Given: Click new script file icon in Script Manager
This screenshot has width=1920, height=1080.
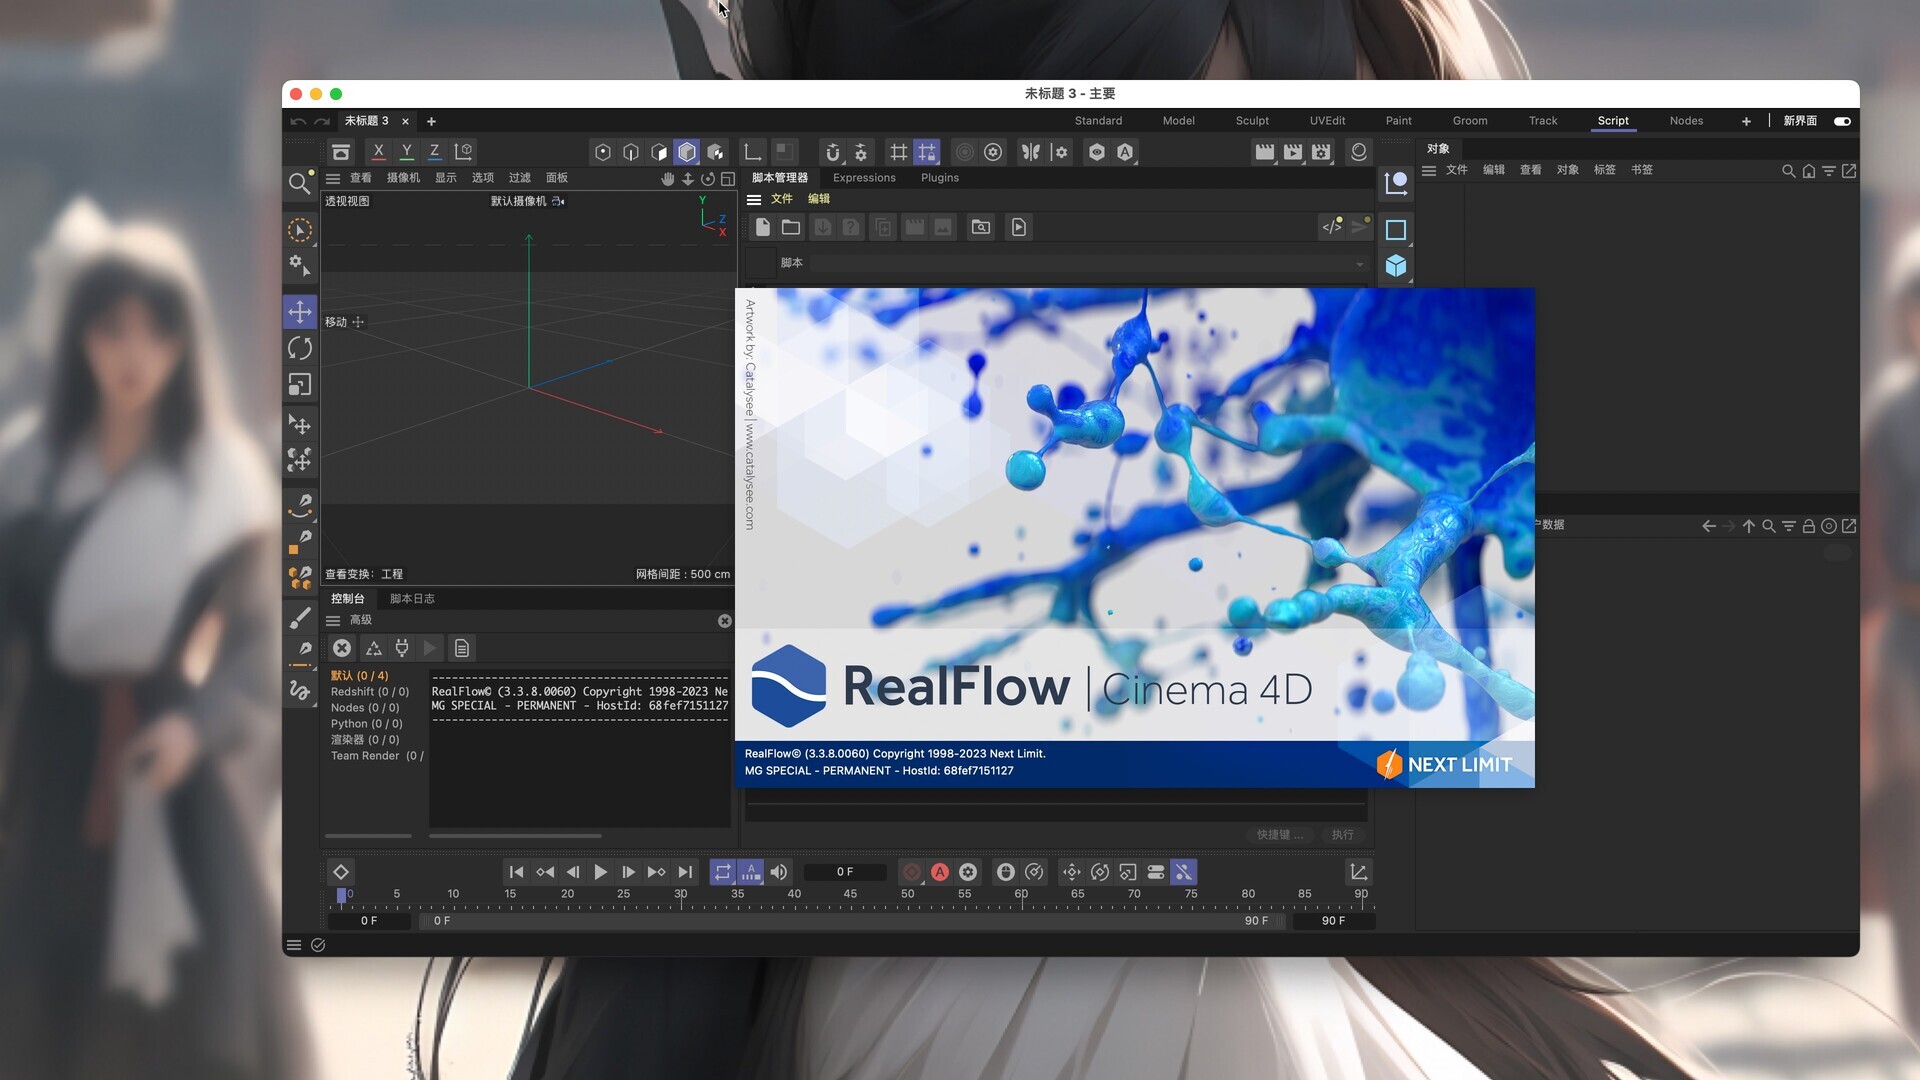Looking at the screenshot, I should [x=763, y=227].
